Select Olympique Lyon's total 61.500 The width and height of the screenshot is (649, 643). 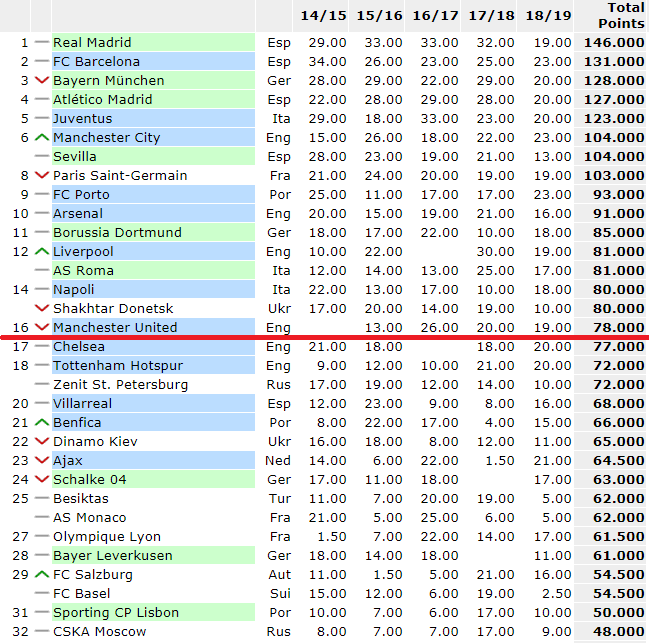[619, 537]
